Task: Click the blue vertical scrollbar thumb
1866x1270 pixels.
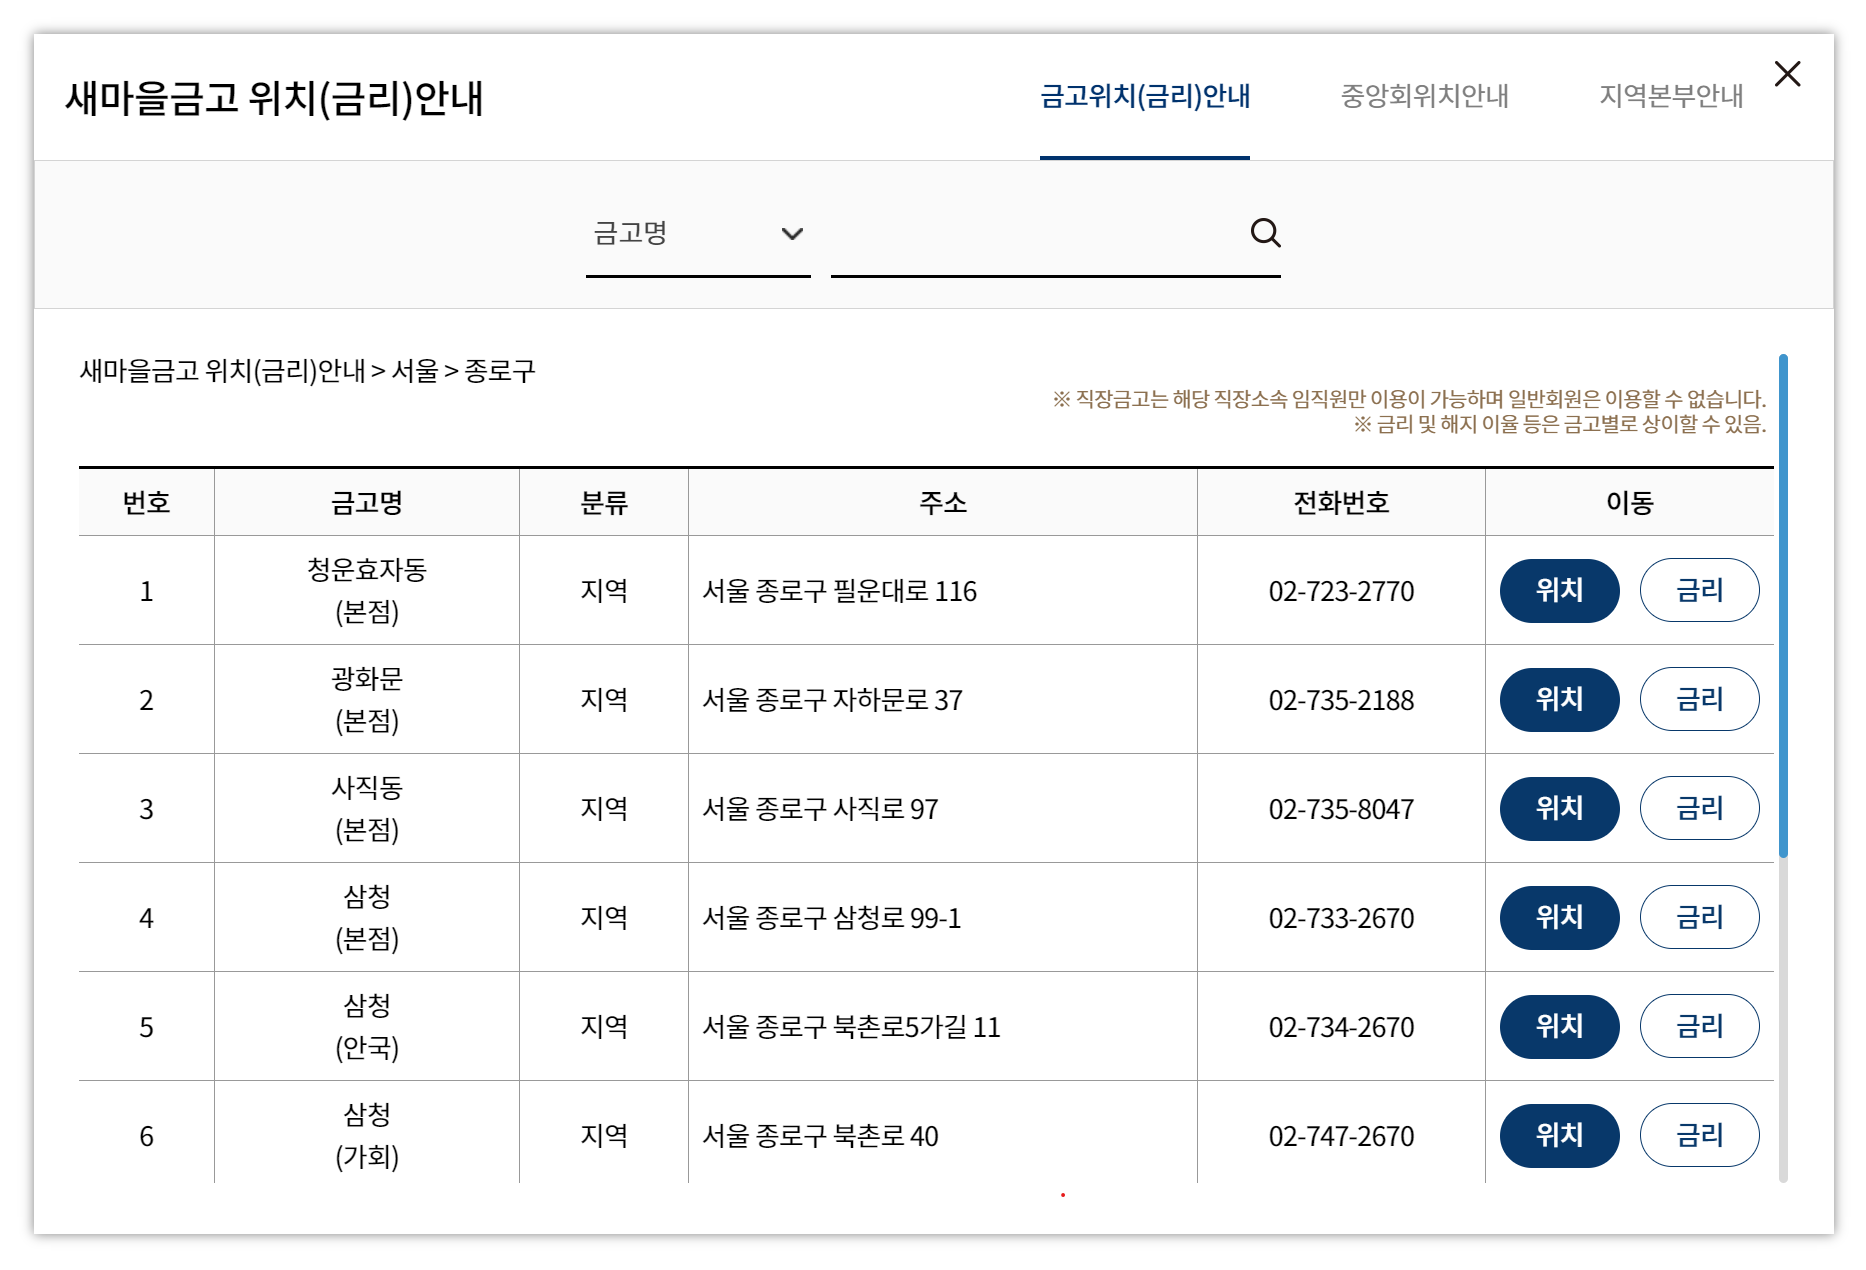Action: click(x=1783, y=606)
